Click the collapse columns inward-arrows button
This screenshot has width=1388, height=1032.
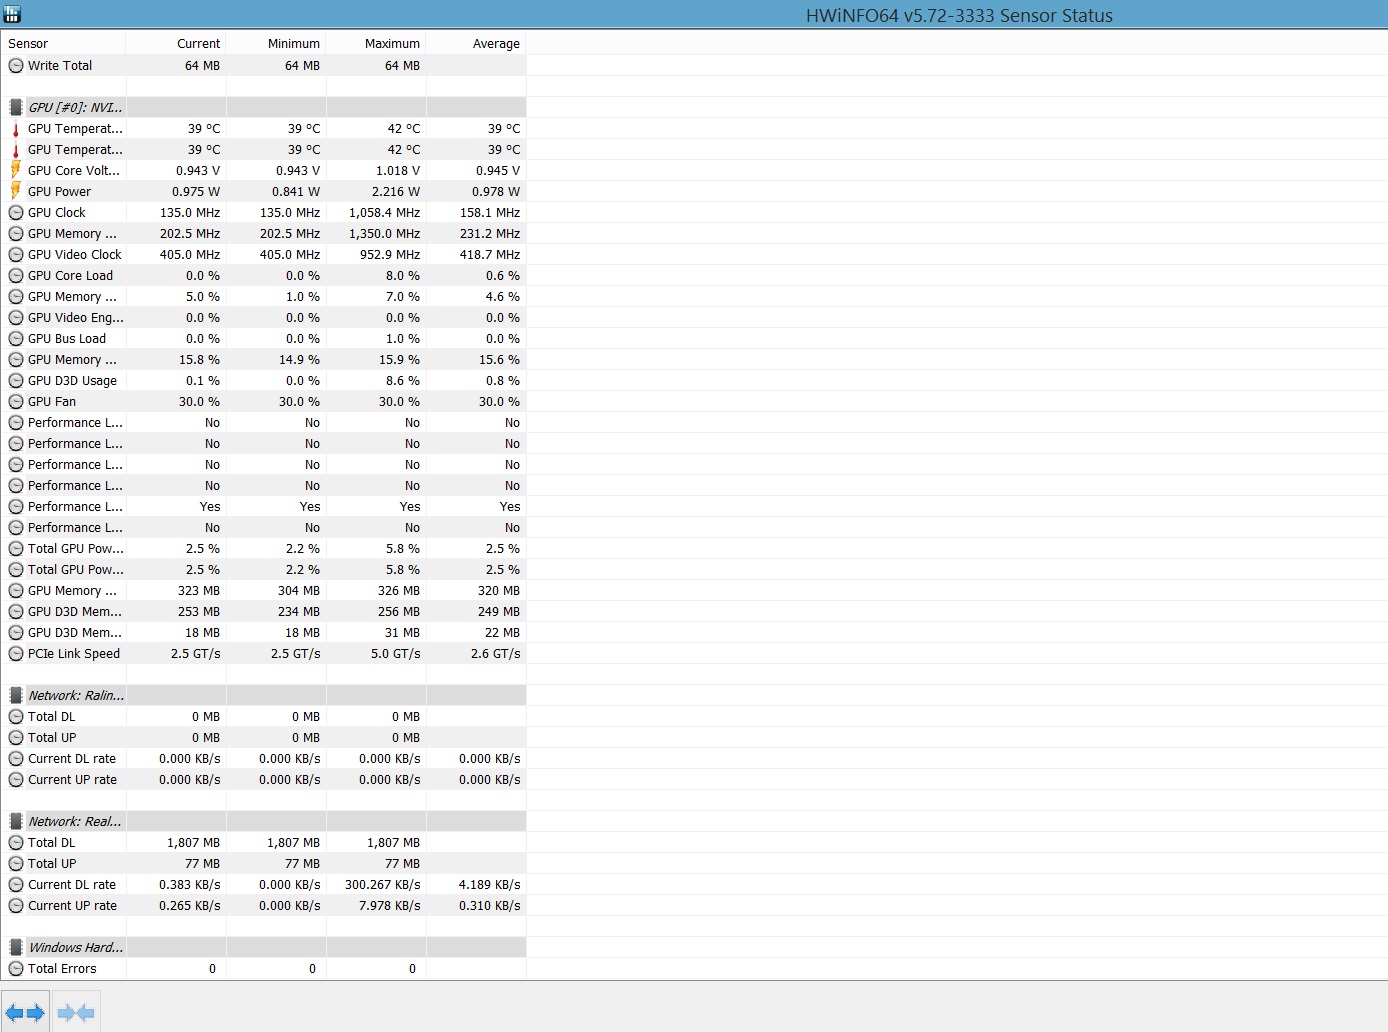pos(76,1012)
